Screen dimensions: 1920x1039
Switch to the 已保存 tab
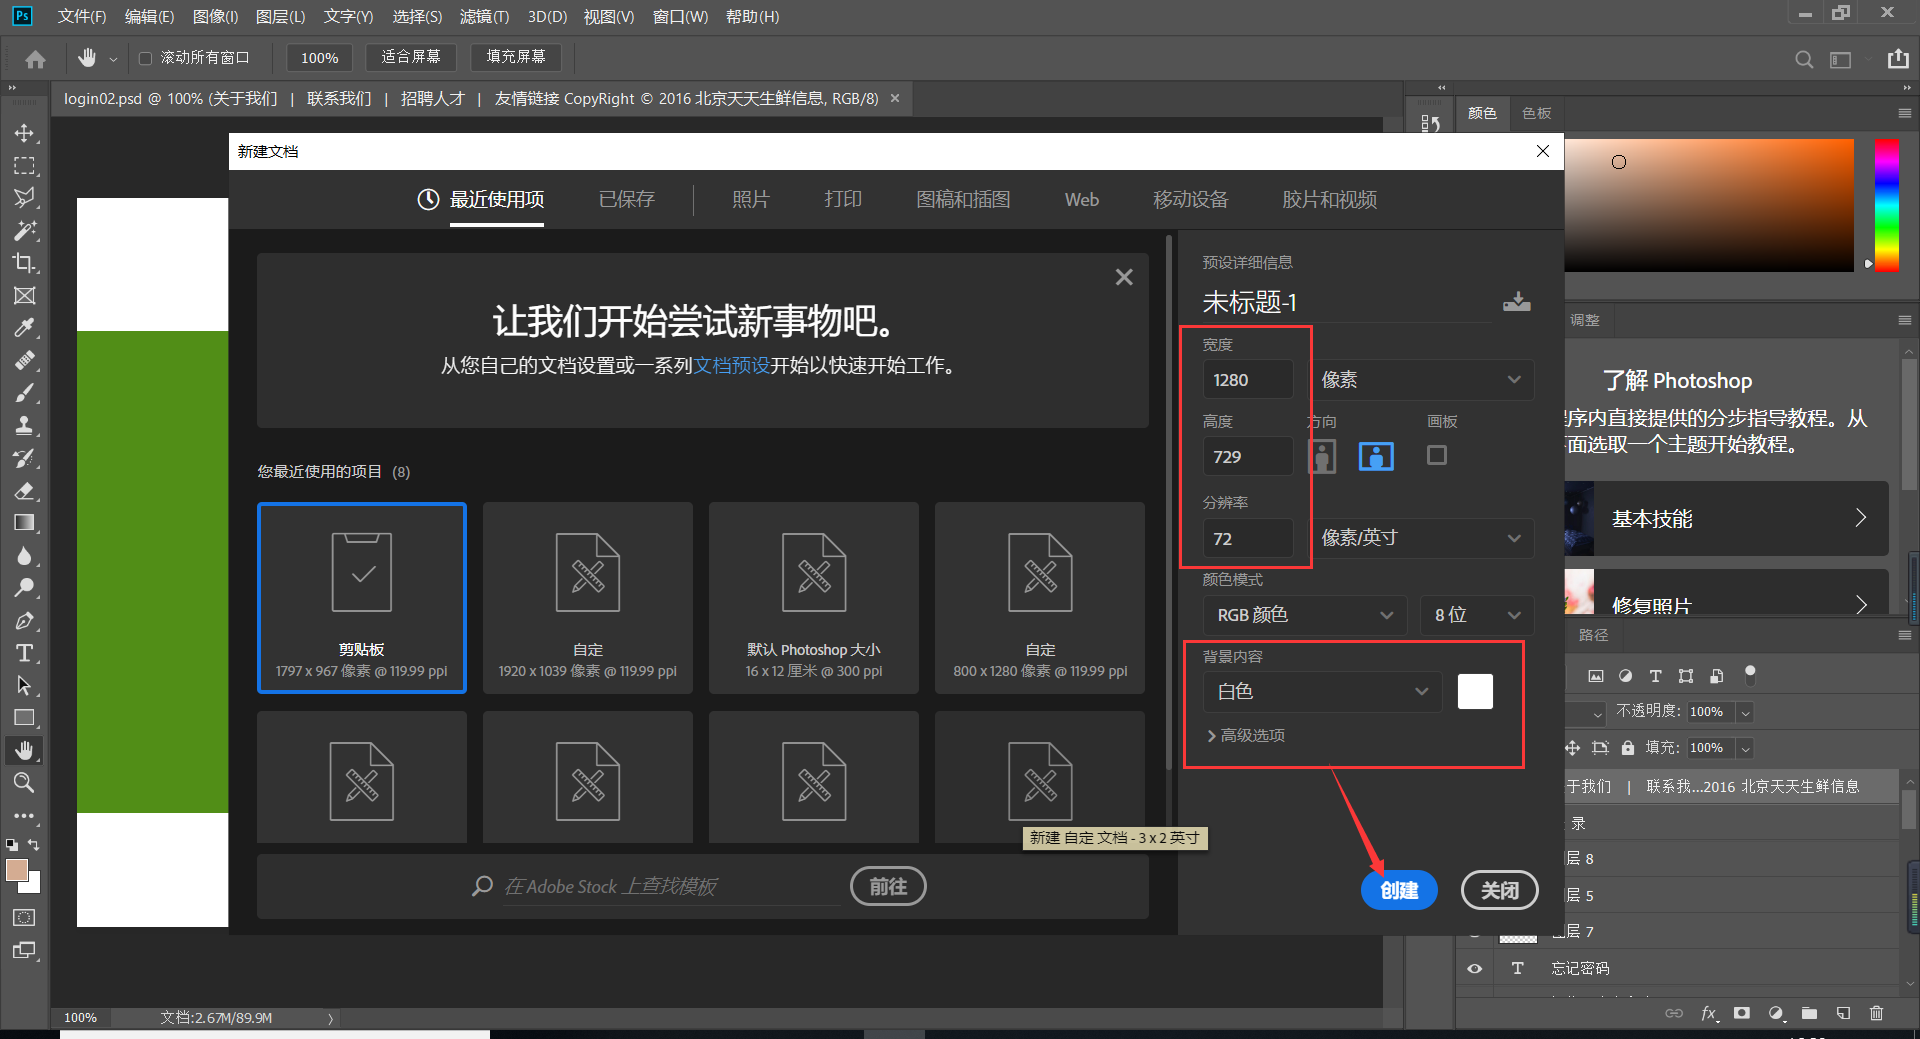627,199
